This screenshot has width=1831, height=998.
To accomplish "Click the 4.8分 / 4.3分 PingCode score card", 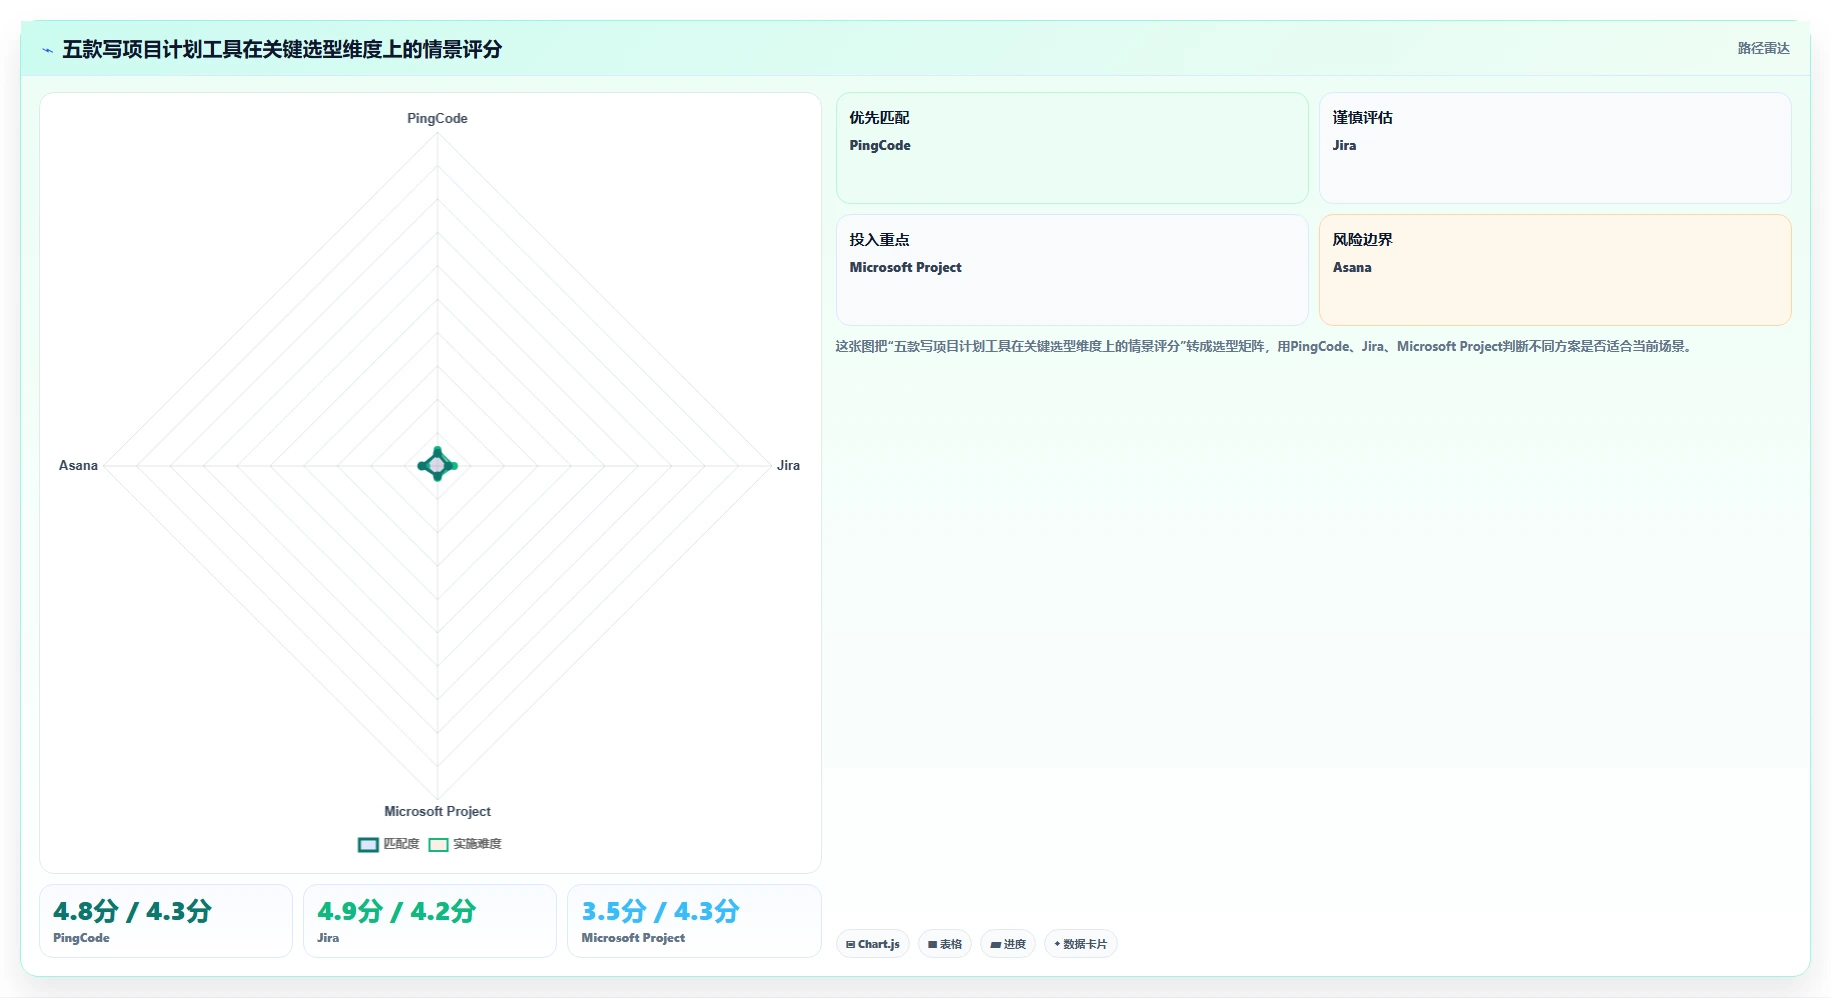I will pos(166,921).
